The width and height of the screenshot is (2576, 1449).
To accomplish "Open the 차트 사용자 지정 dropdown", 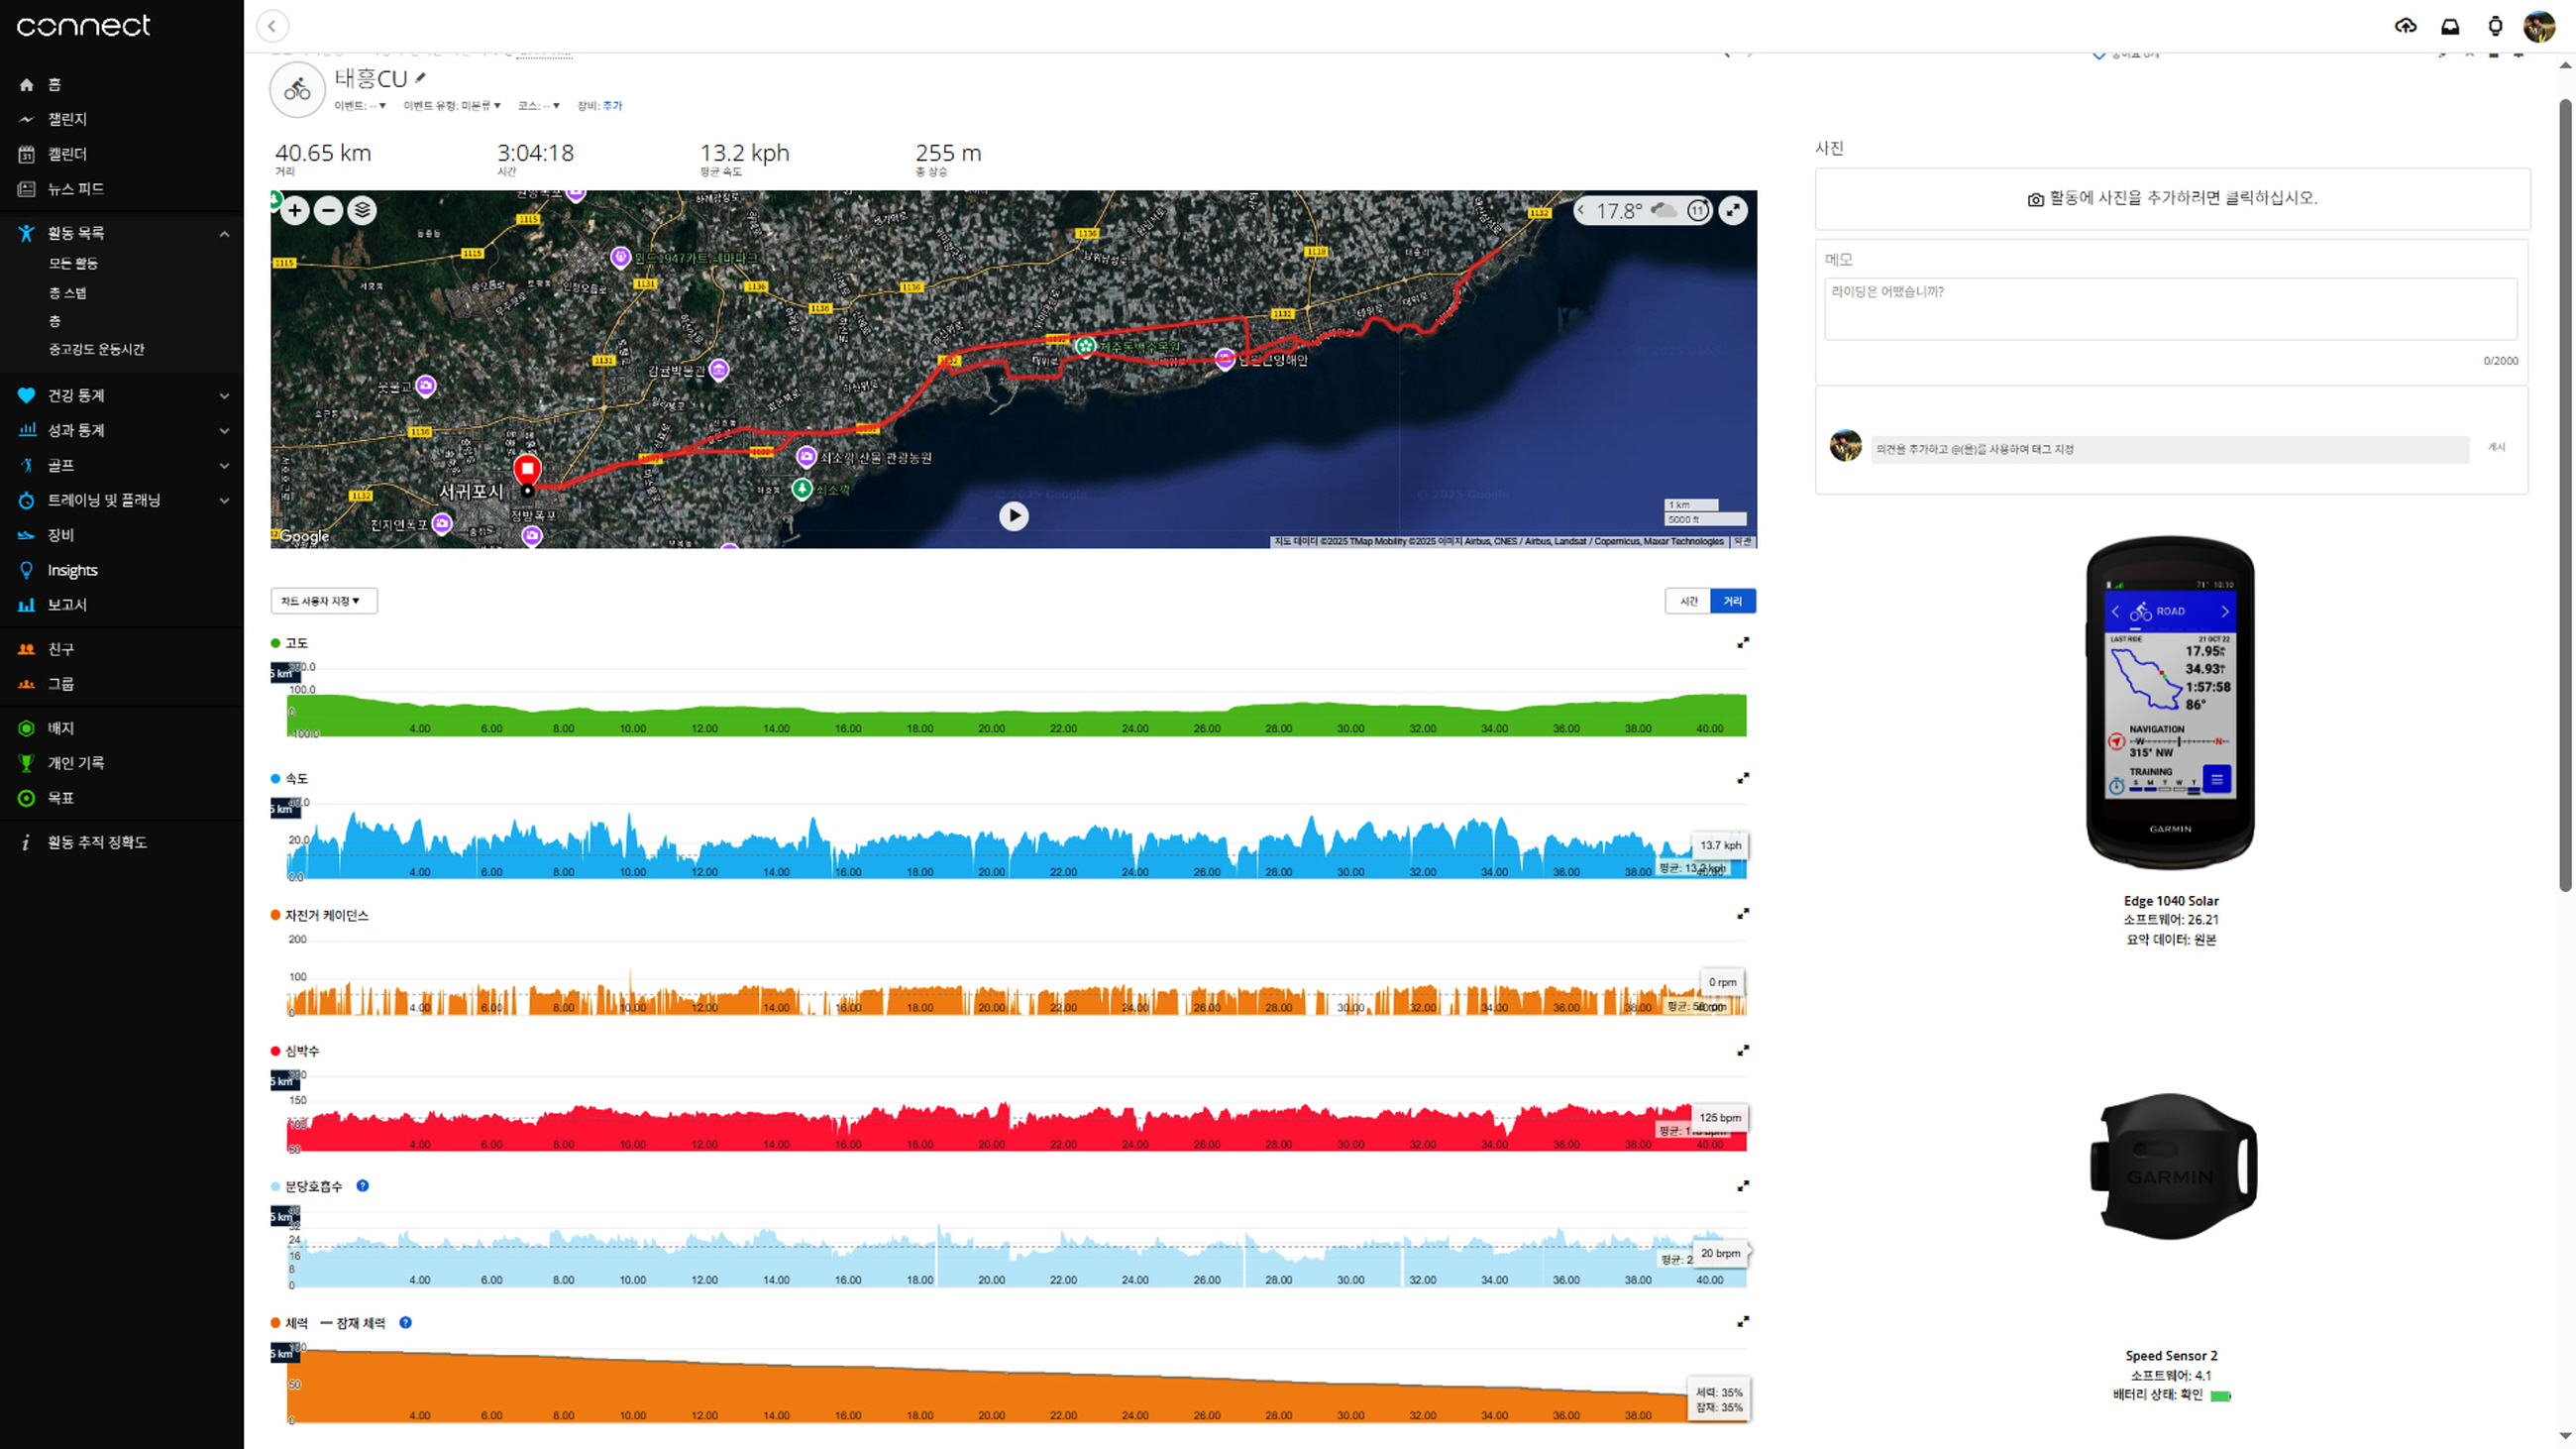I will click(x=323, y=601).
